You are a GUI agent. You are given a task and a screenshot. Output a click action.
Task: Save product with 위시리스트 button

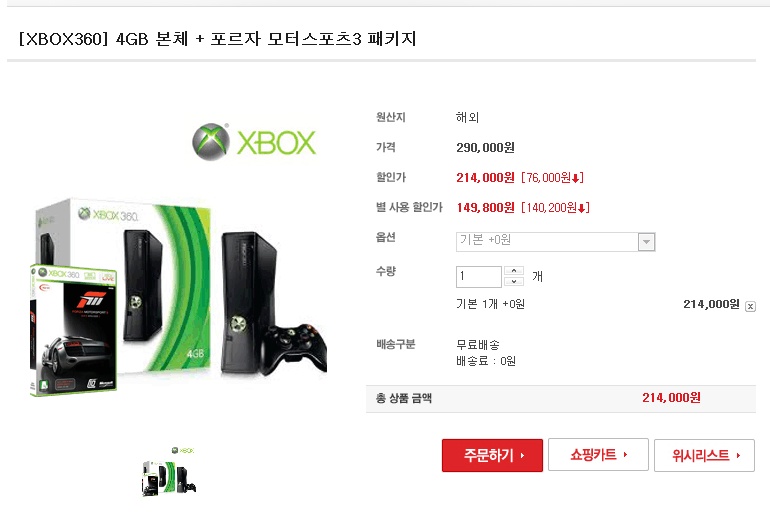704,455
